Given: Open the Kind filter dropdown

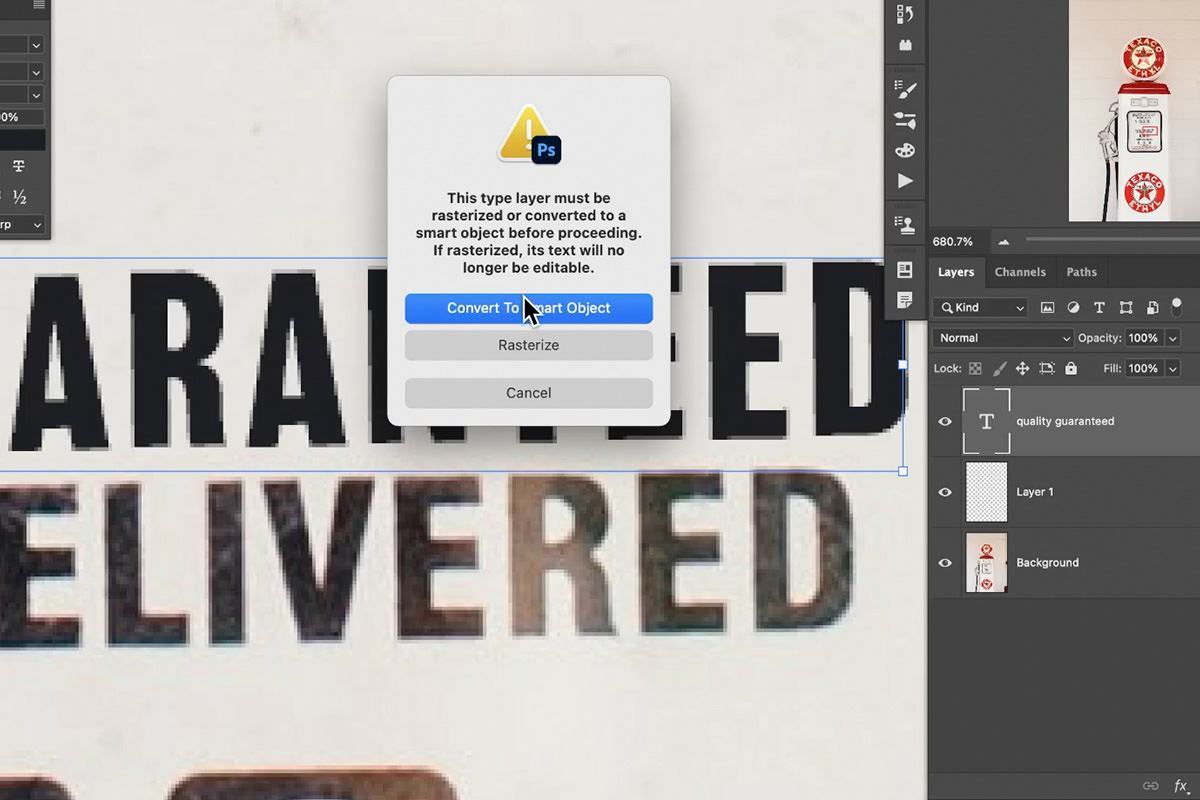Looking at the screenshot, I should [980, 308].
